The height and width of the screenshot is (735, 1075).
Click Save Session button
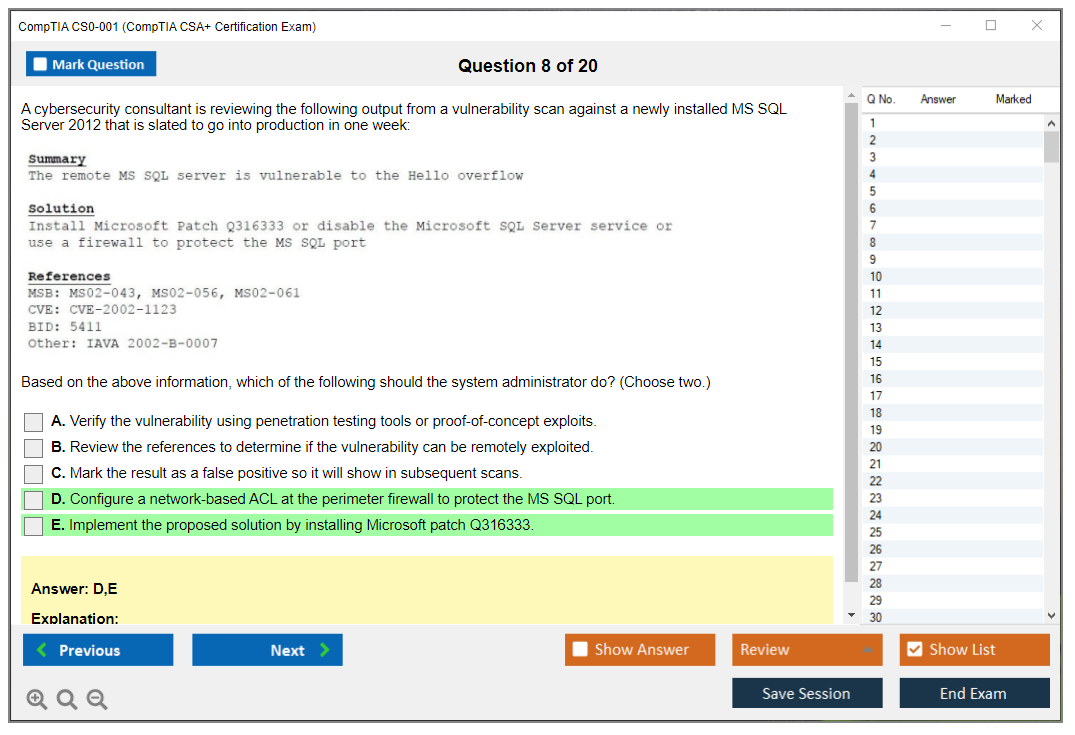807,693
